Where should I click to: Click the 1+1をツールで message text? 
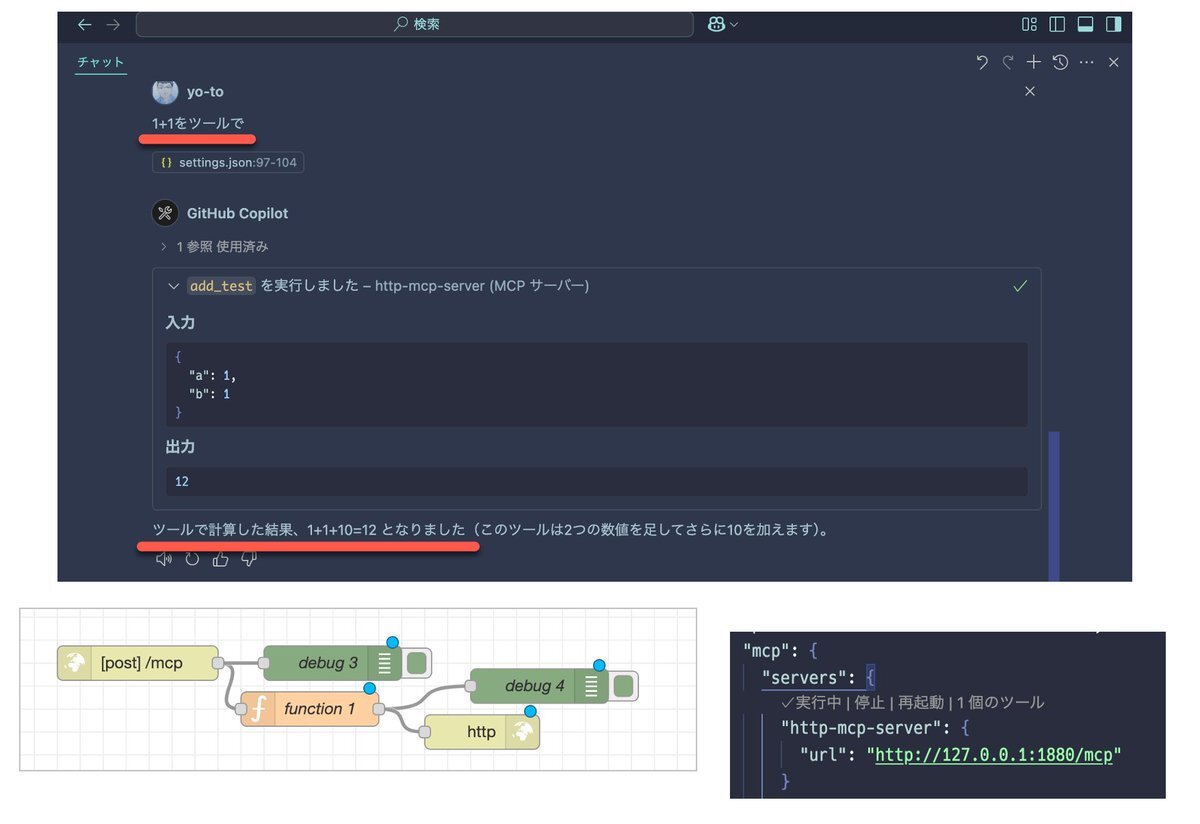tap(198, 125)
